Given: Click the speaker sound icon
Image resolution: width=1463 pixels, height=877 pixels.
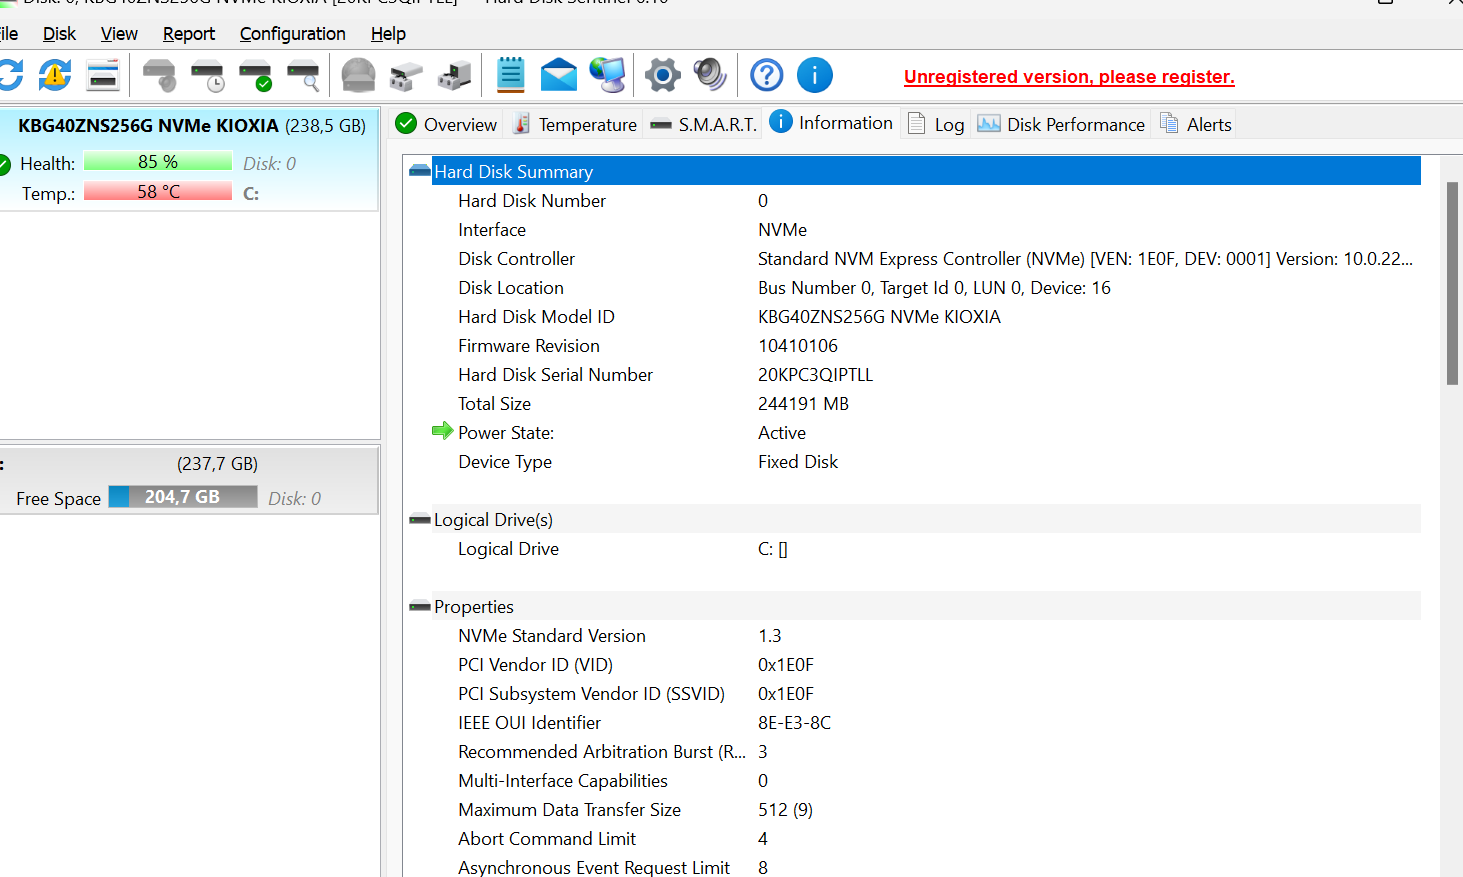Looking at the screenshot, I should [710, 75].
